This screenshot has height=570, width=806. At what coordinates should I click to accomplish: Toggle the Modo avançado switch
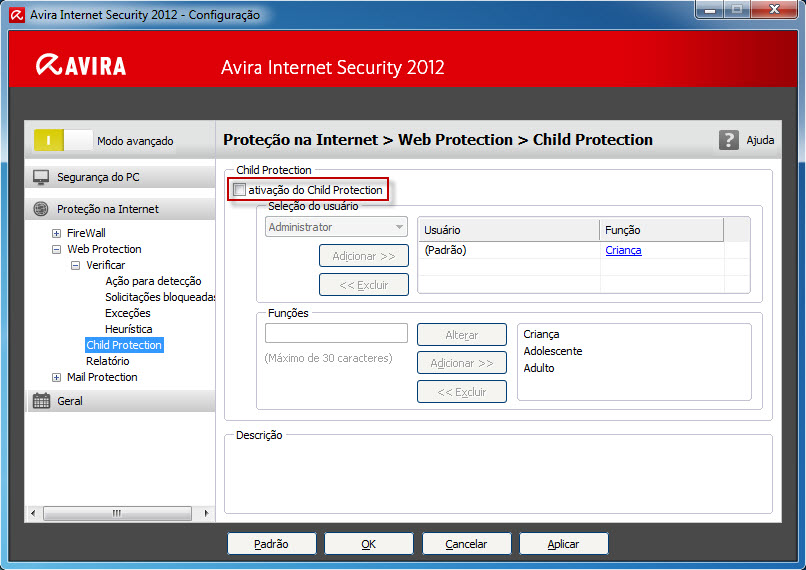point(63,140)
